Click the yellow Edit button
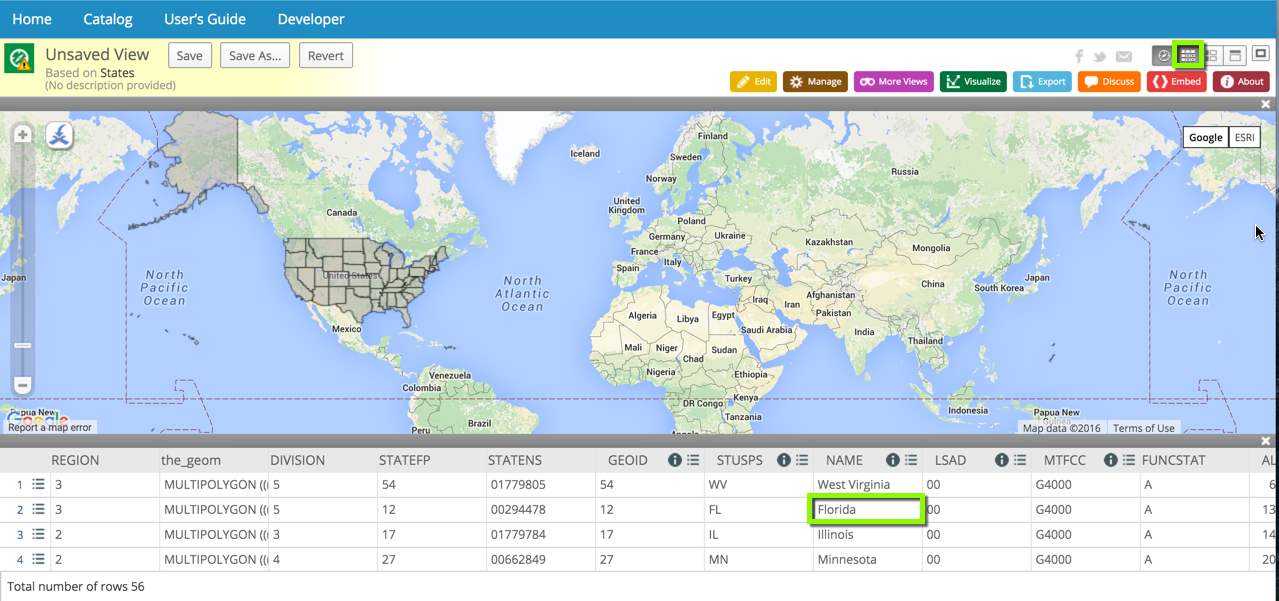Screen dimensions: 1279x601 (x=754, y=82)
